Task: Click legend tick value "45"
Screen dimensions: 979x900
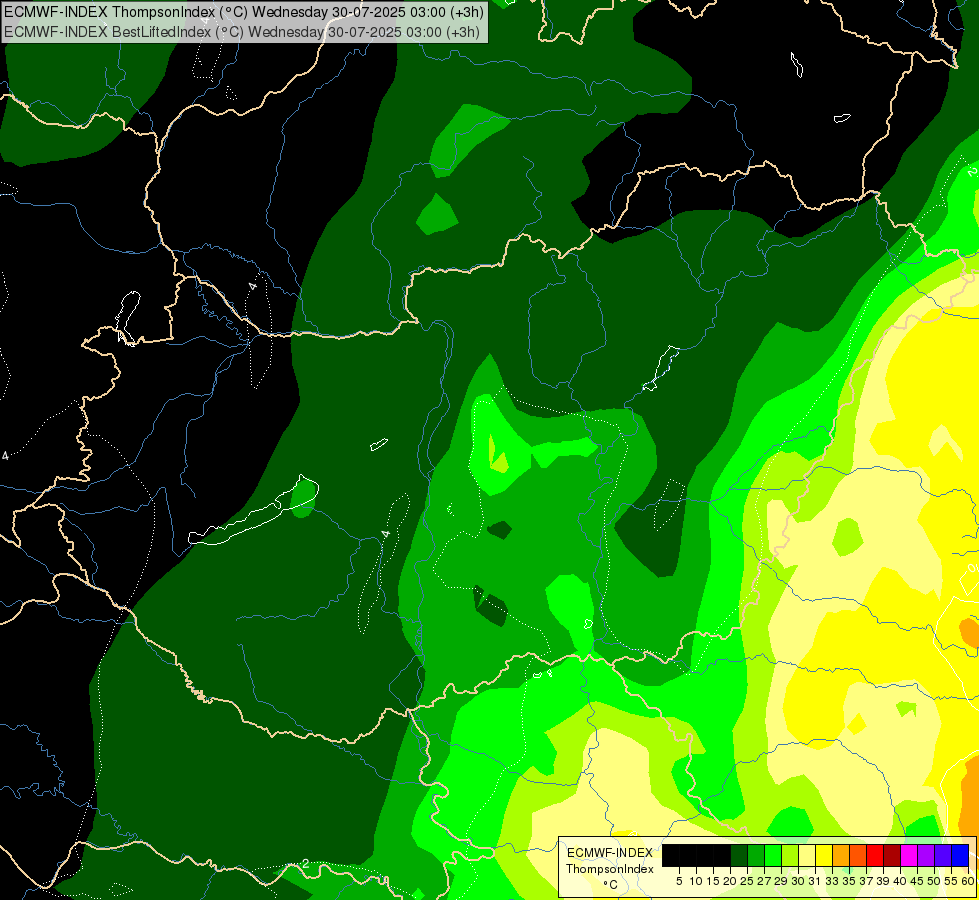Action: pos(917,881)
